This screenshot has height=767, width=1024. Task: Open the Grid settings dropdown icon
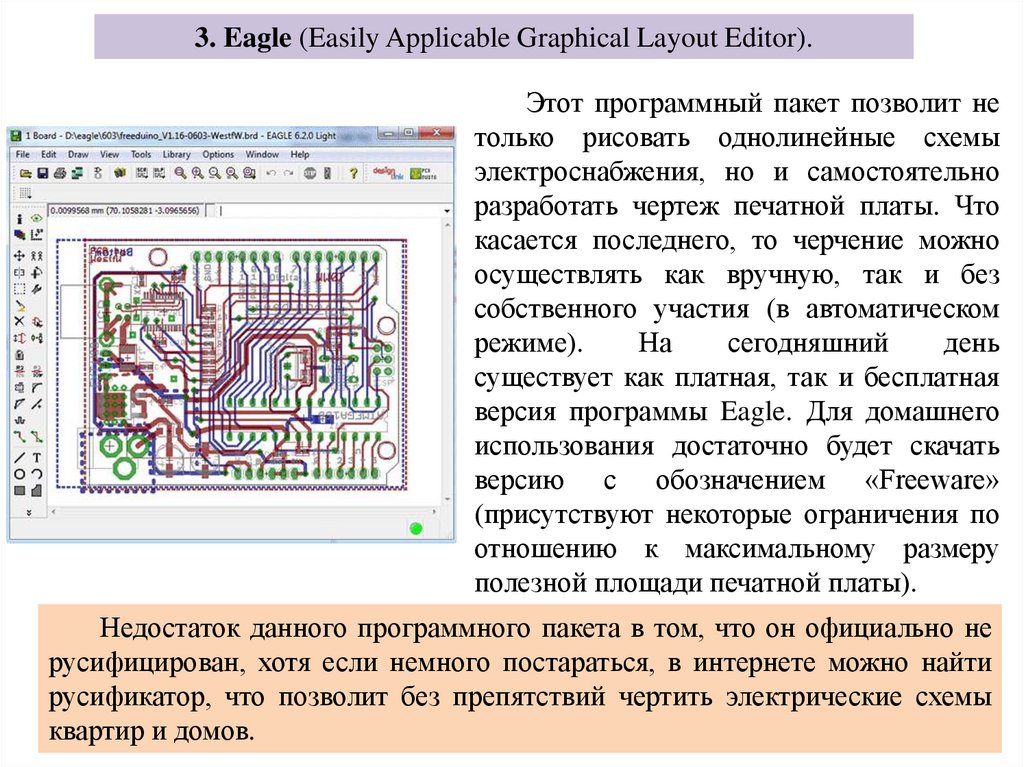pos(25,193)
